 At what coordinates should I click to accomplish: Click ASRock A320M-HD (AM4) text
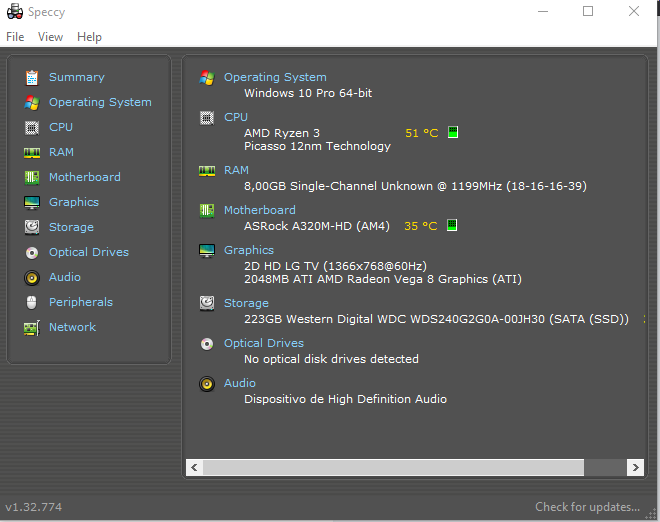317,226
